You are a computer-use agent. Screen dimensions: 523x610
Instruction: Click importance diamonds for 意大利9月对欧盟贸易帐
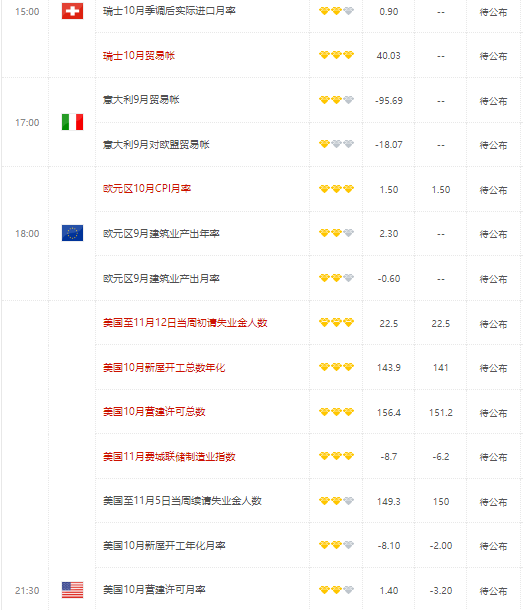[x=336, y=144]
